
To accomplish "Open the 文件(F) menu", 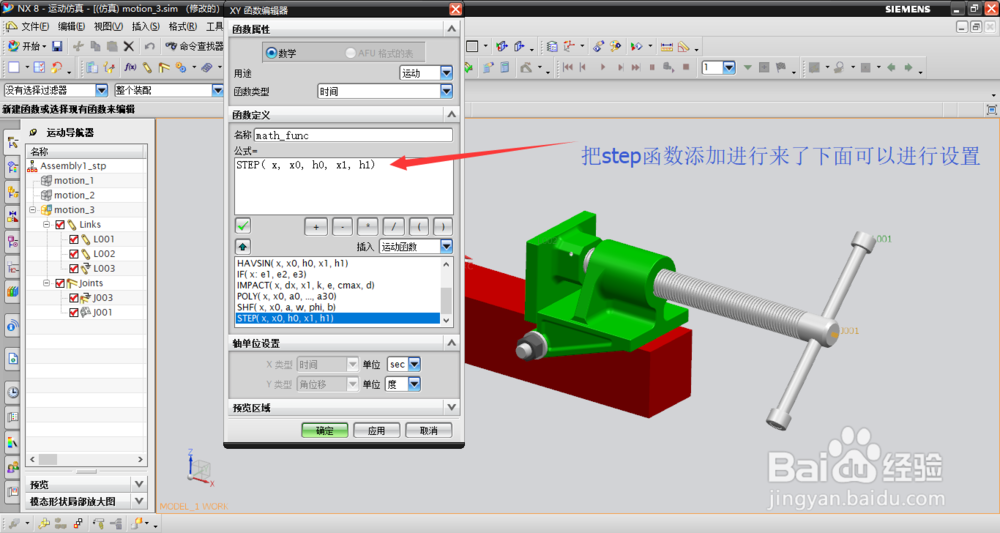I will tap(34, 26).
